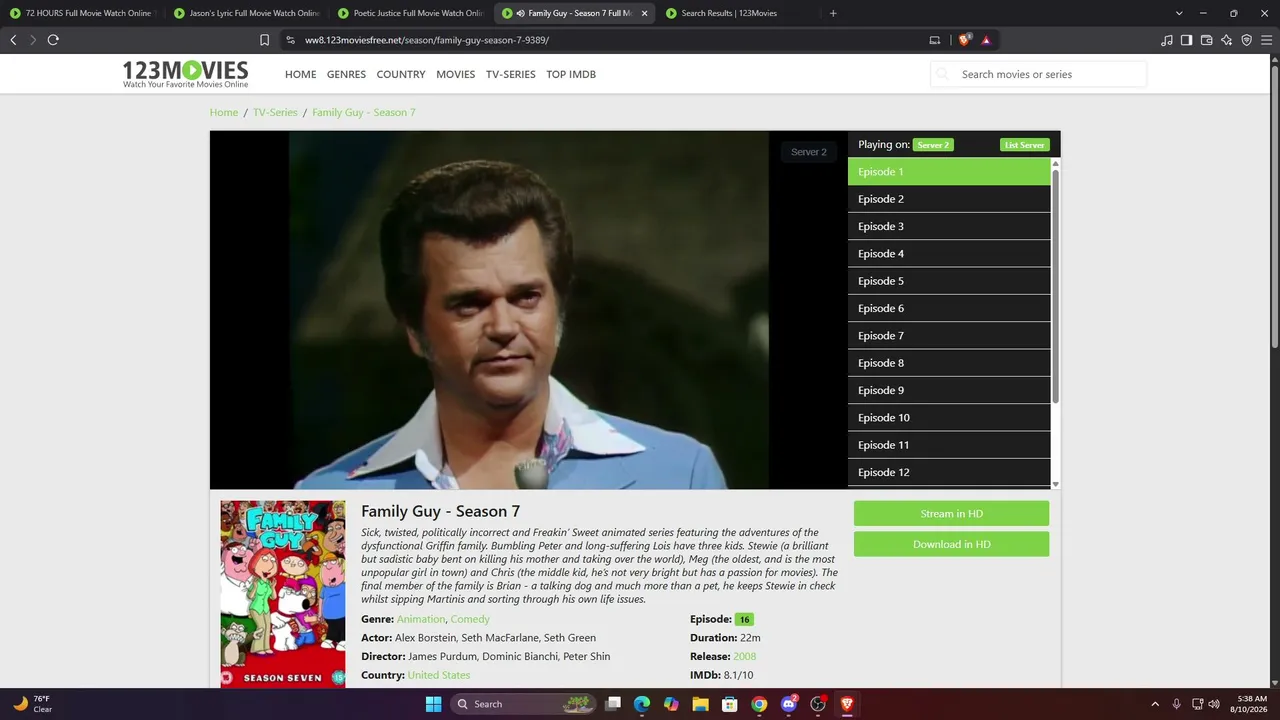Click the Stream in HD button
The image size is (1280, 720).
pos(951,514)
